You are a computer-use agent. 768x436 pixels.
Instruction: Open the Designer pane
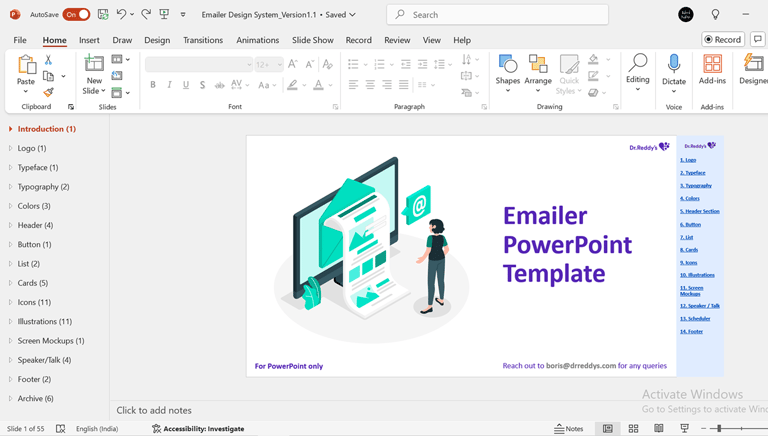753,70
